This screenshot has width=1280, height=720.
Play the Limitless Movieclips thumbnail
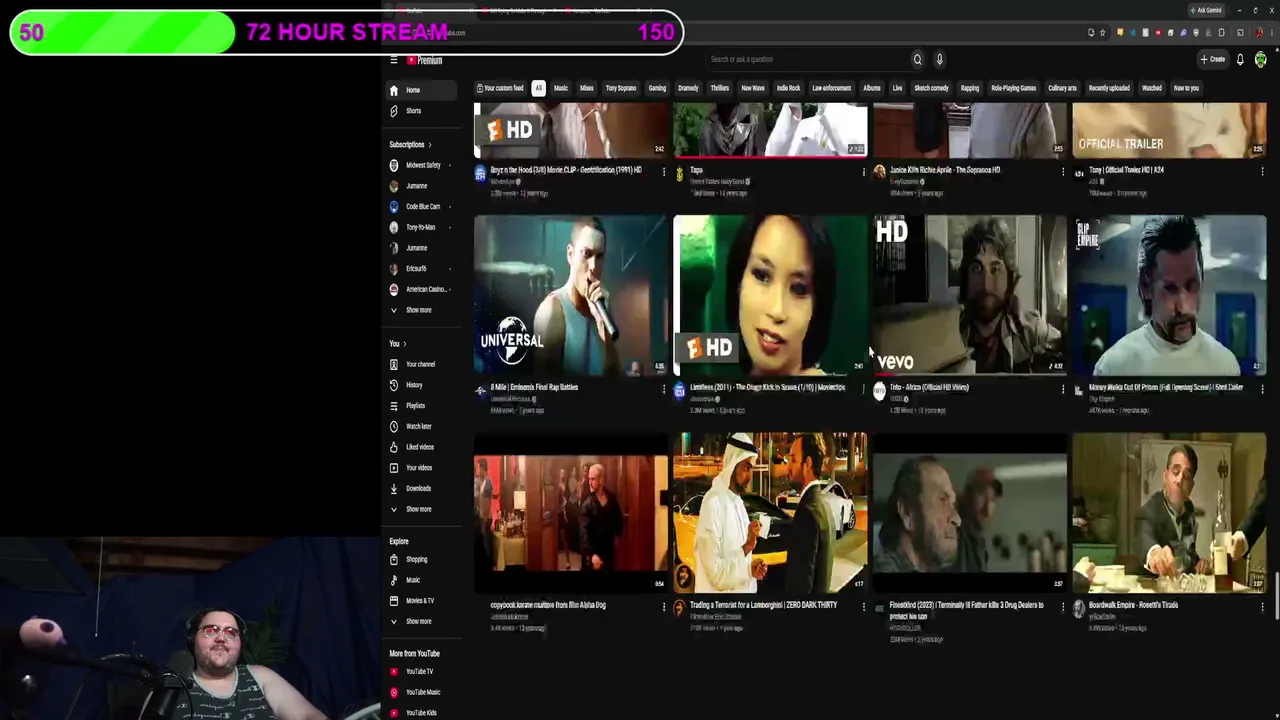(770, 294)
